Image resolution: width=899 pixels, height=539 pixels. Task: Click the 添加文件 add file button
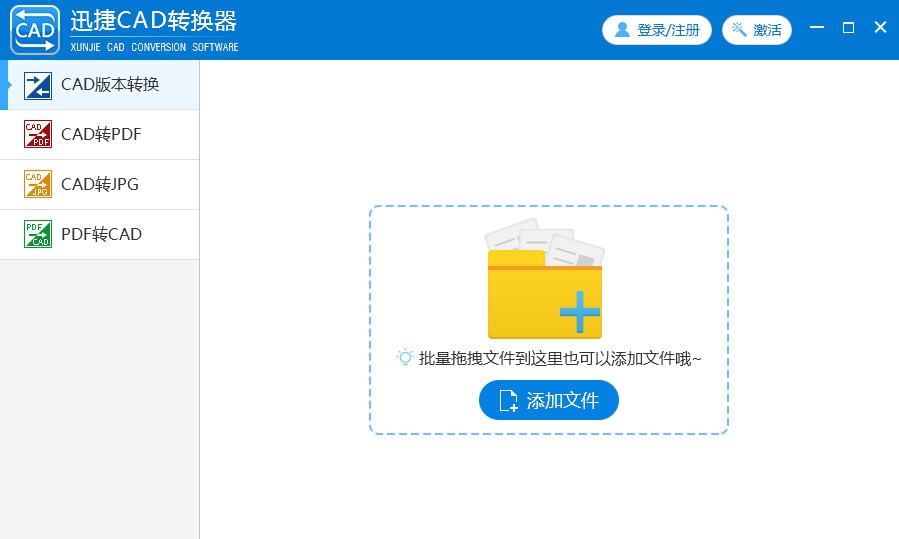point(549,400)
